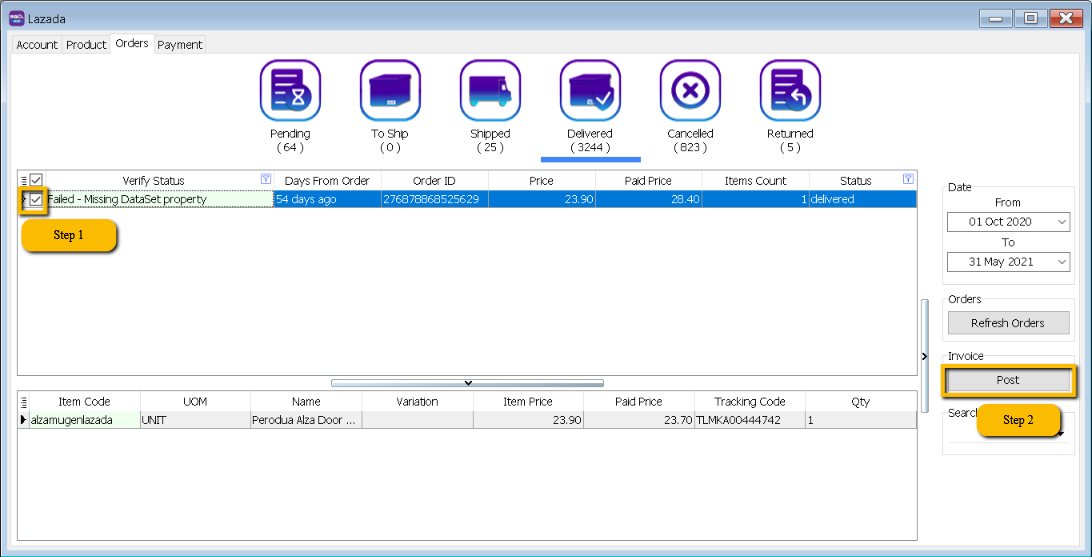Screen dimensions: 1092x557
Task: Uncheck the failed order row checkbox
Action: point(36,200)
